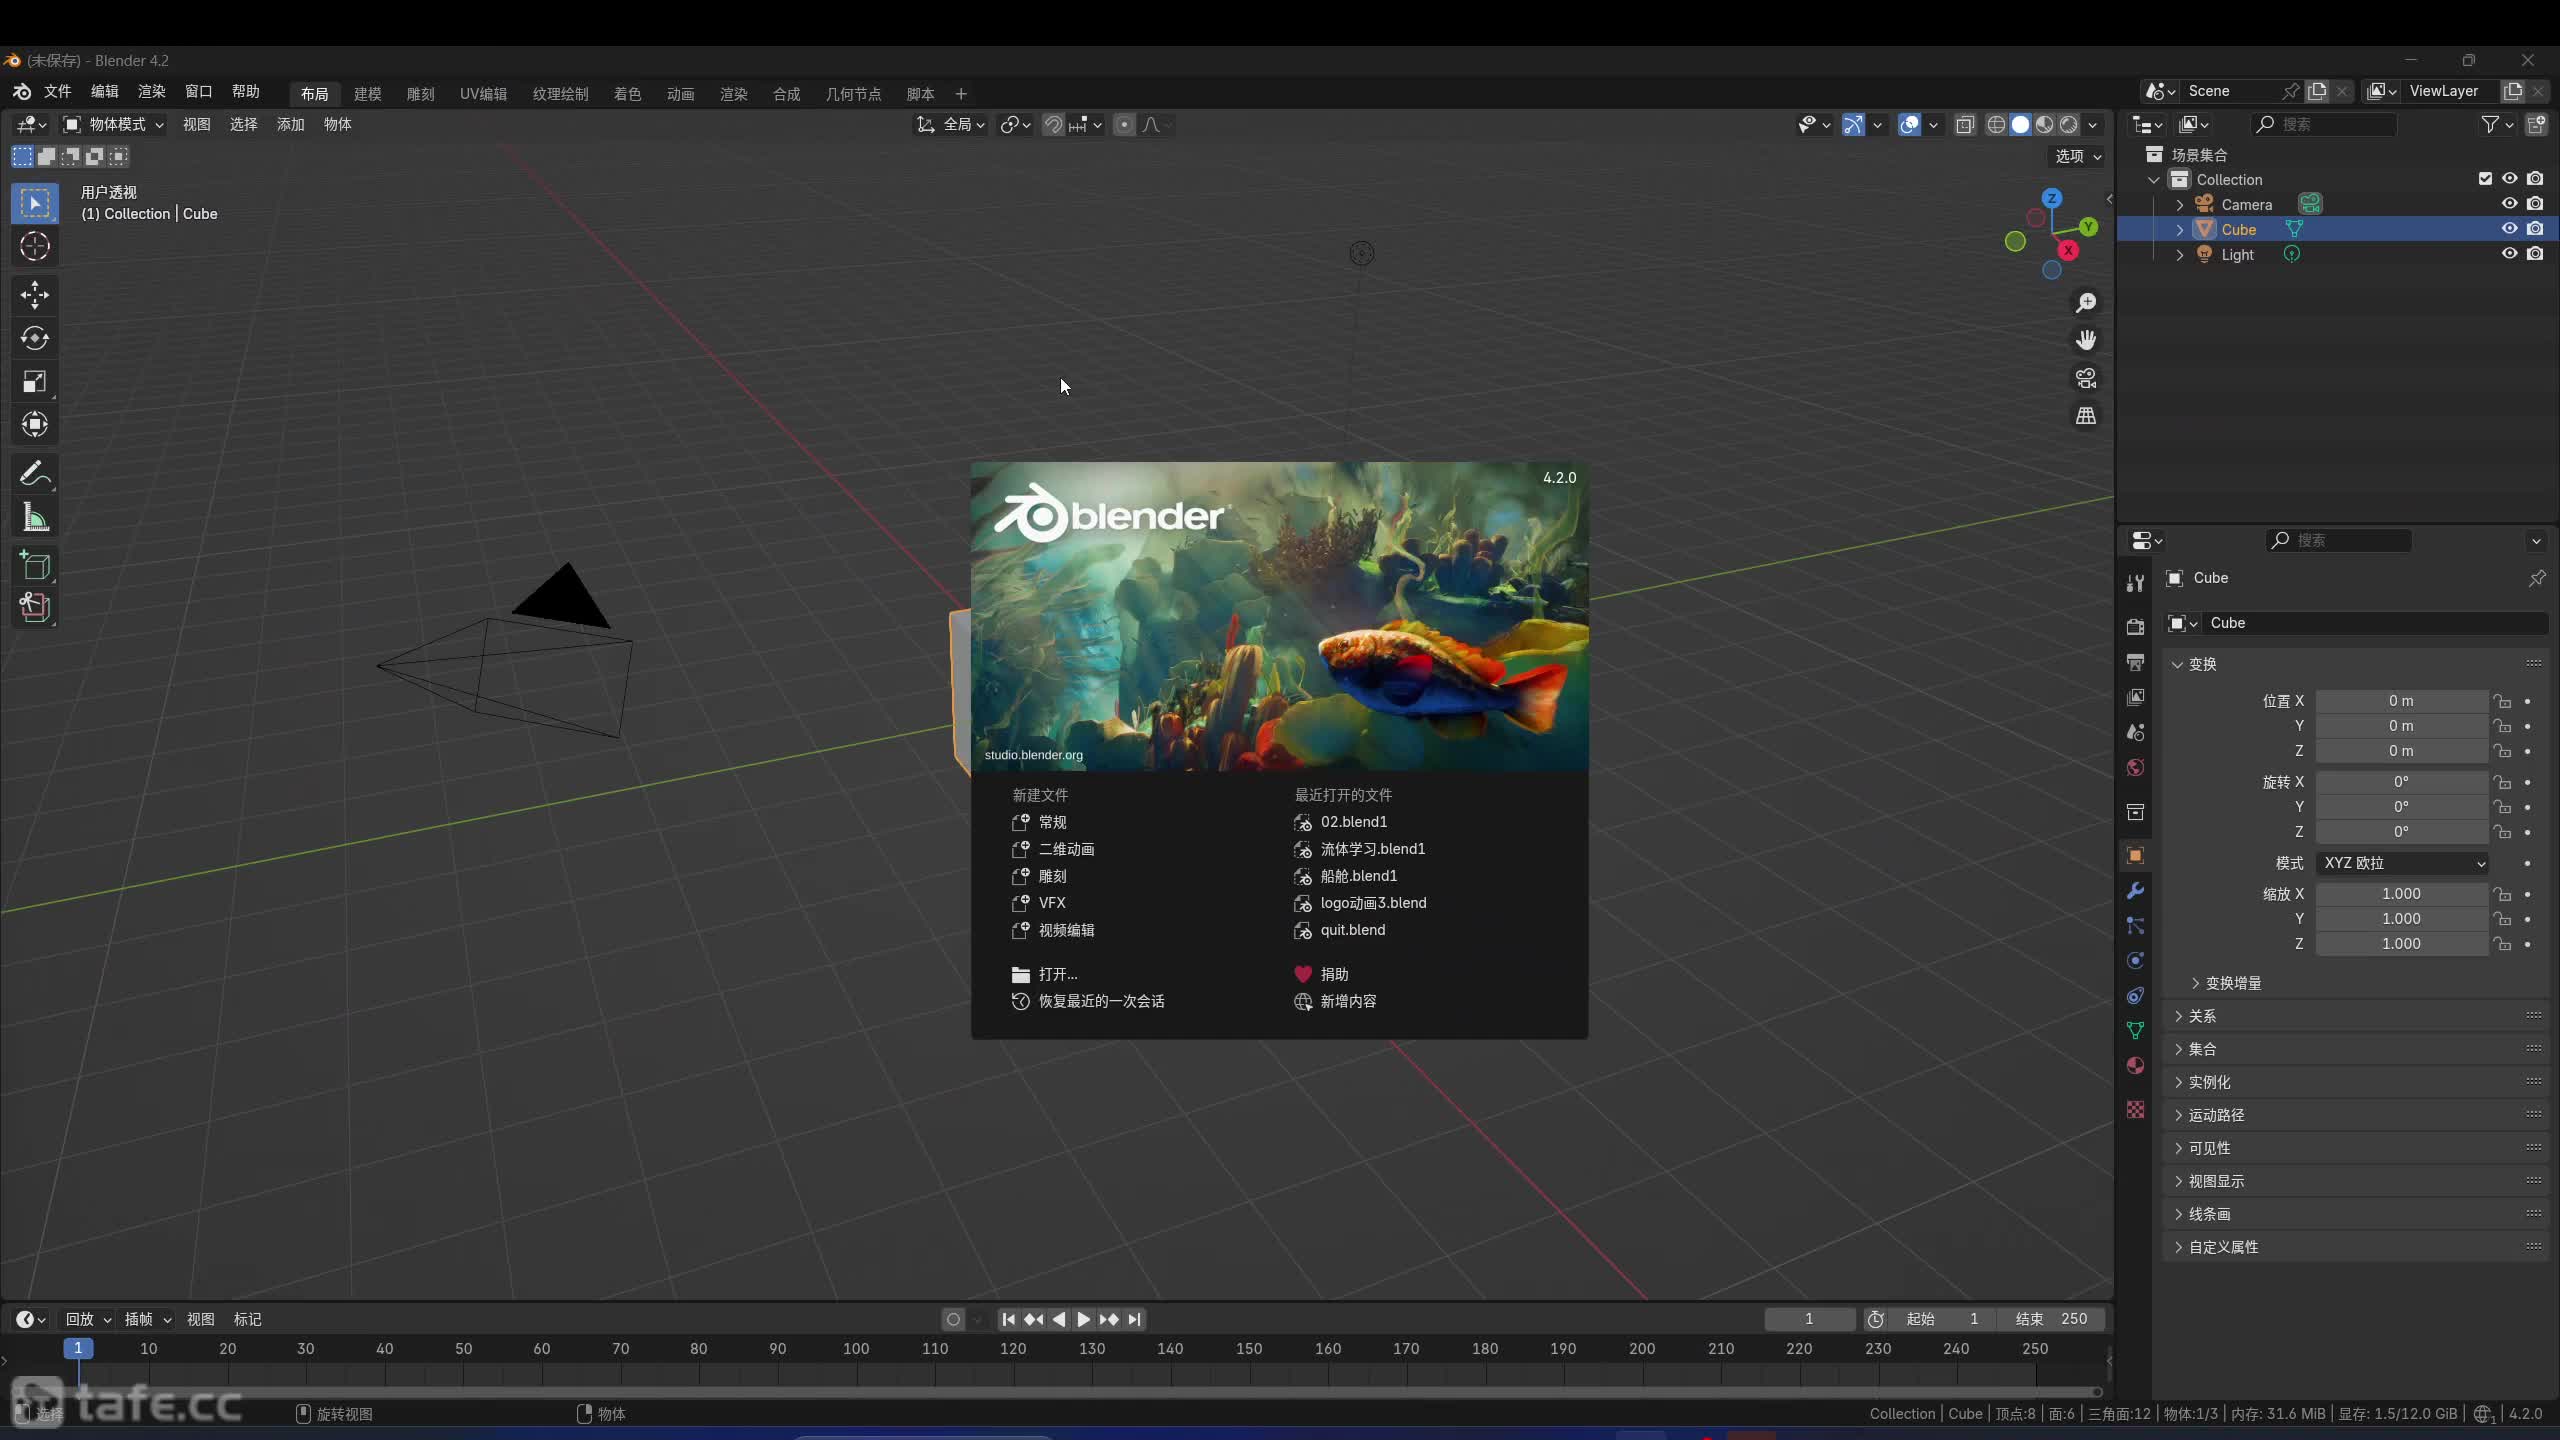Hide Light in viewport via eye icon
The image size is (2560, 1440).
tap(2509, 254)
